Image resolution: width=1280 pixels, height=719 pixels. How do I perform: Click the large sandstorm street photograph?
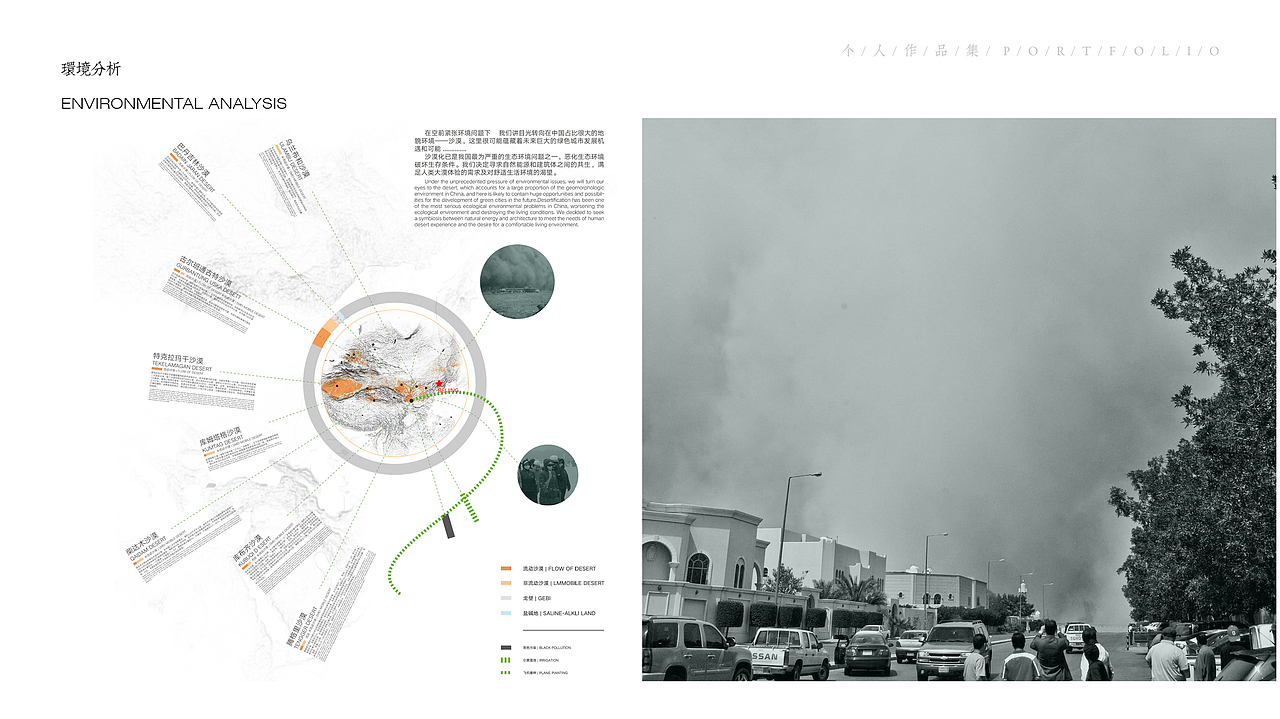coord(959,400)
